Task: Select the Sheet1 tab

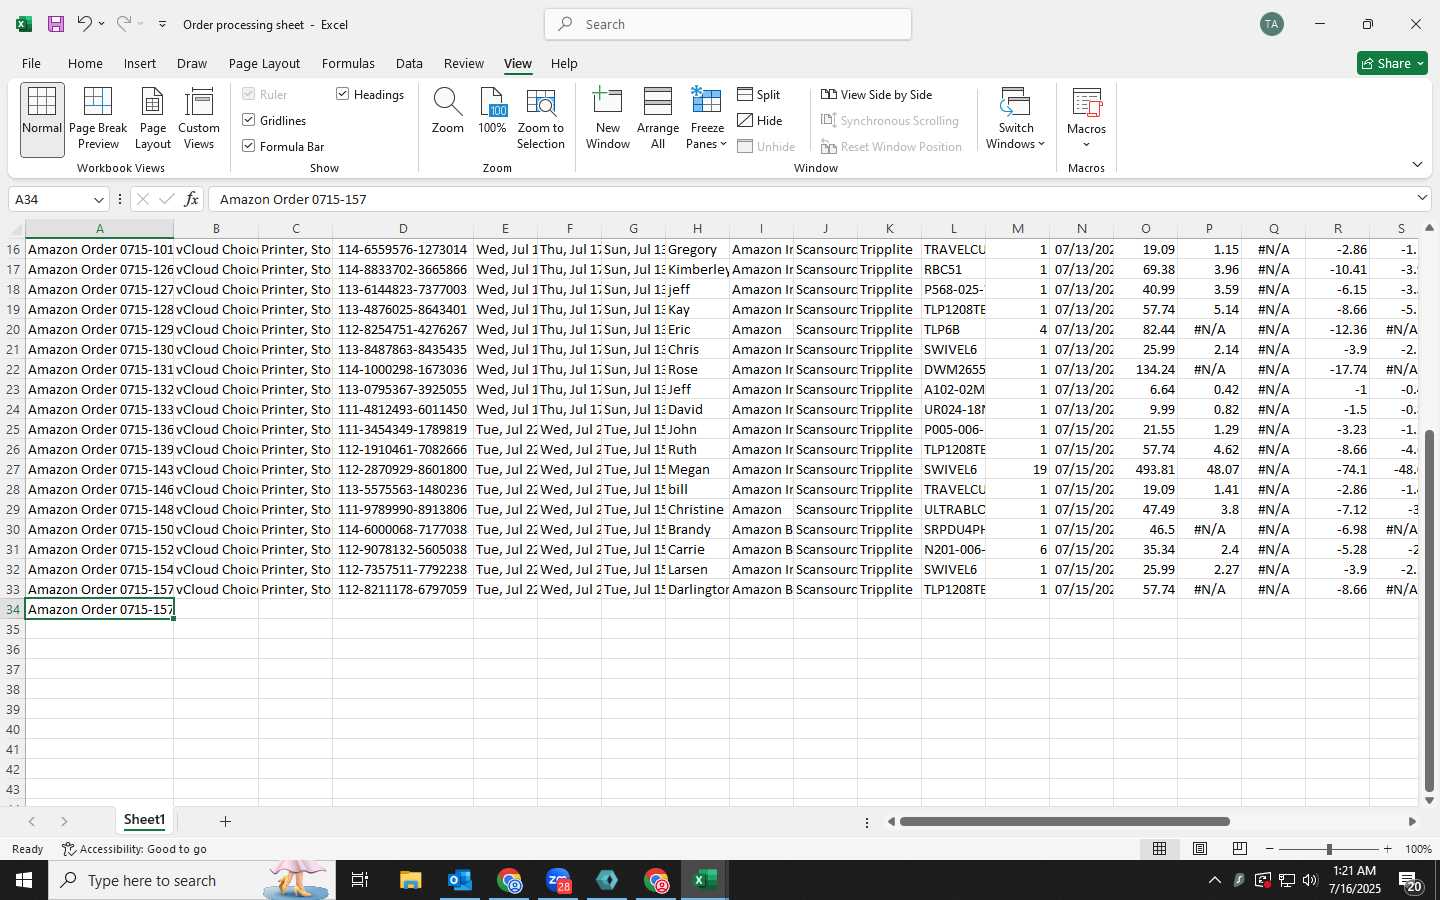Action: click(144, 820)
